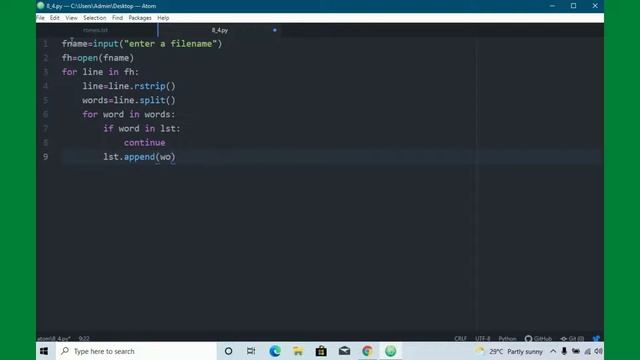Open the File menu
The width and height of the screenshot is (640, 360).
(40, 18)
